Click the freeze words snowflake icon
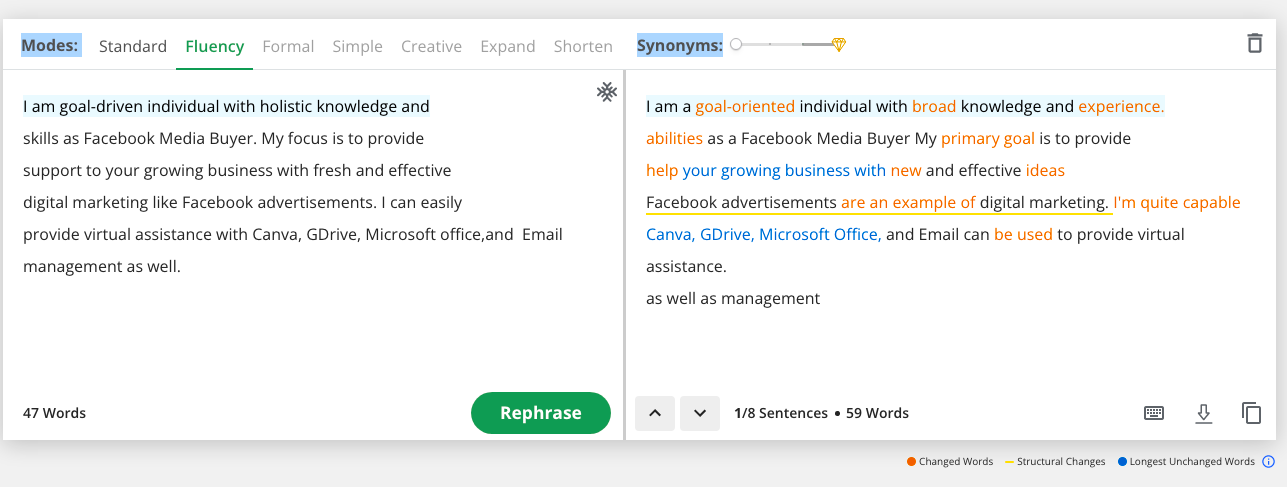The image size is (1287, 487). click(x=606, y=93)
